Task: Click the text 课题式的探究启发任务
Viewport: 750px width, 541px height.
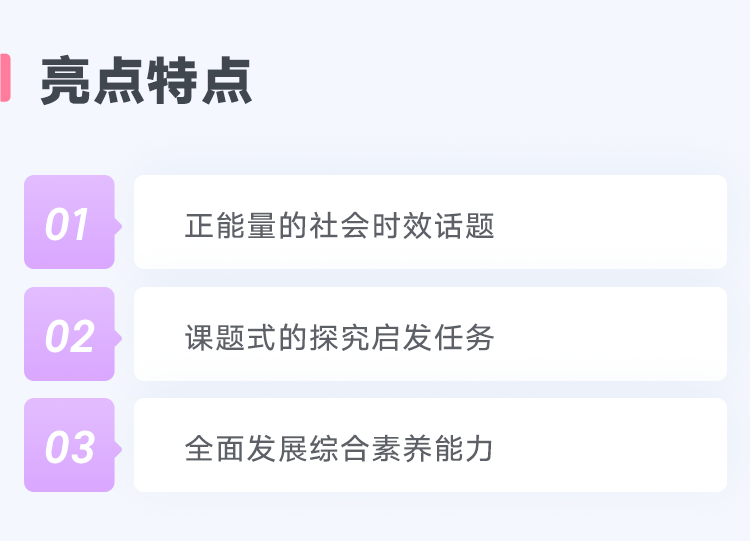Action: click(x=340, y=338)
